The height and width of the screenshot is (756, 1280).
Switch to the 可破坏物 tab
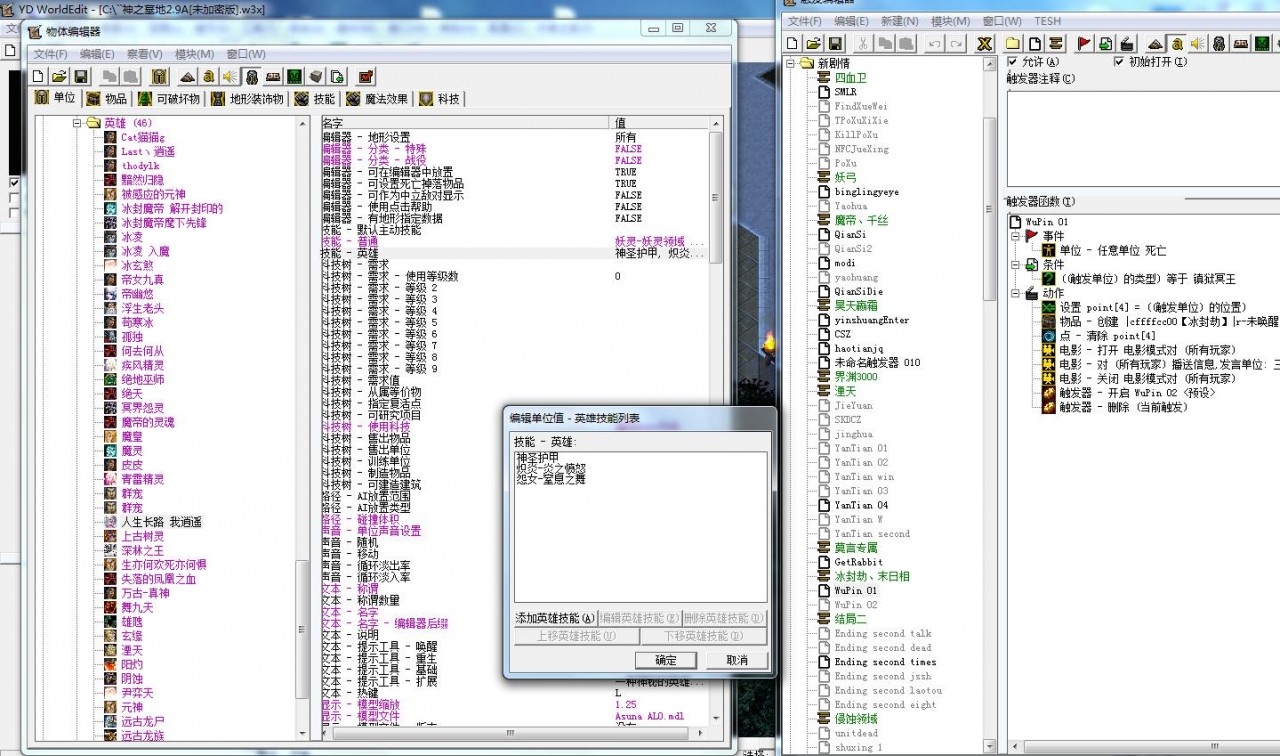point(169,98)
